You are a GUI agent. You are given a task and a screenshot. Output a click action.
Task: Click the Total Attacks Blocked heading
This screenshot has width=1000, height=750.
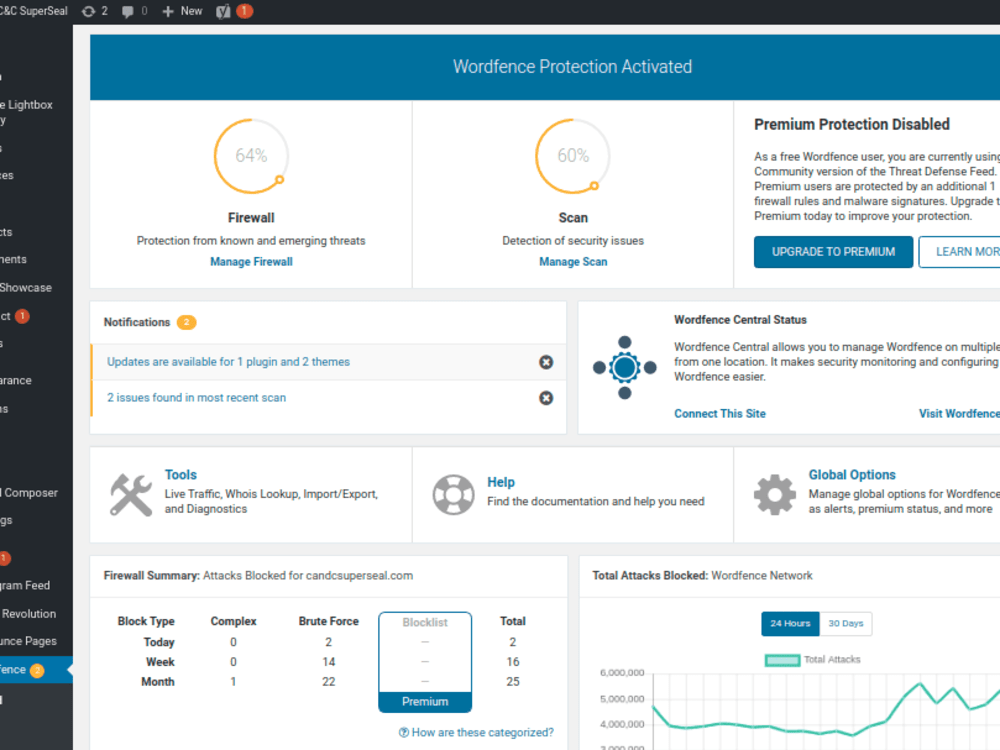(650, 575)
